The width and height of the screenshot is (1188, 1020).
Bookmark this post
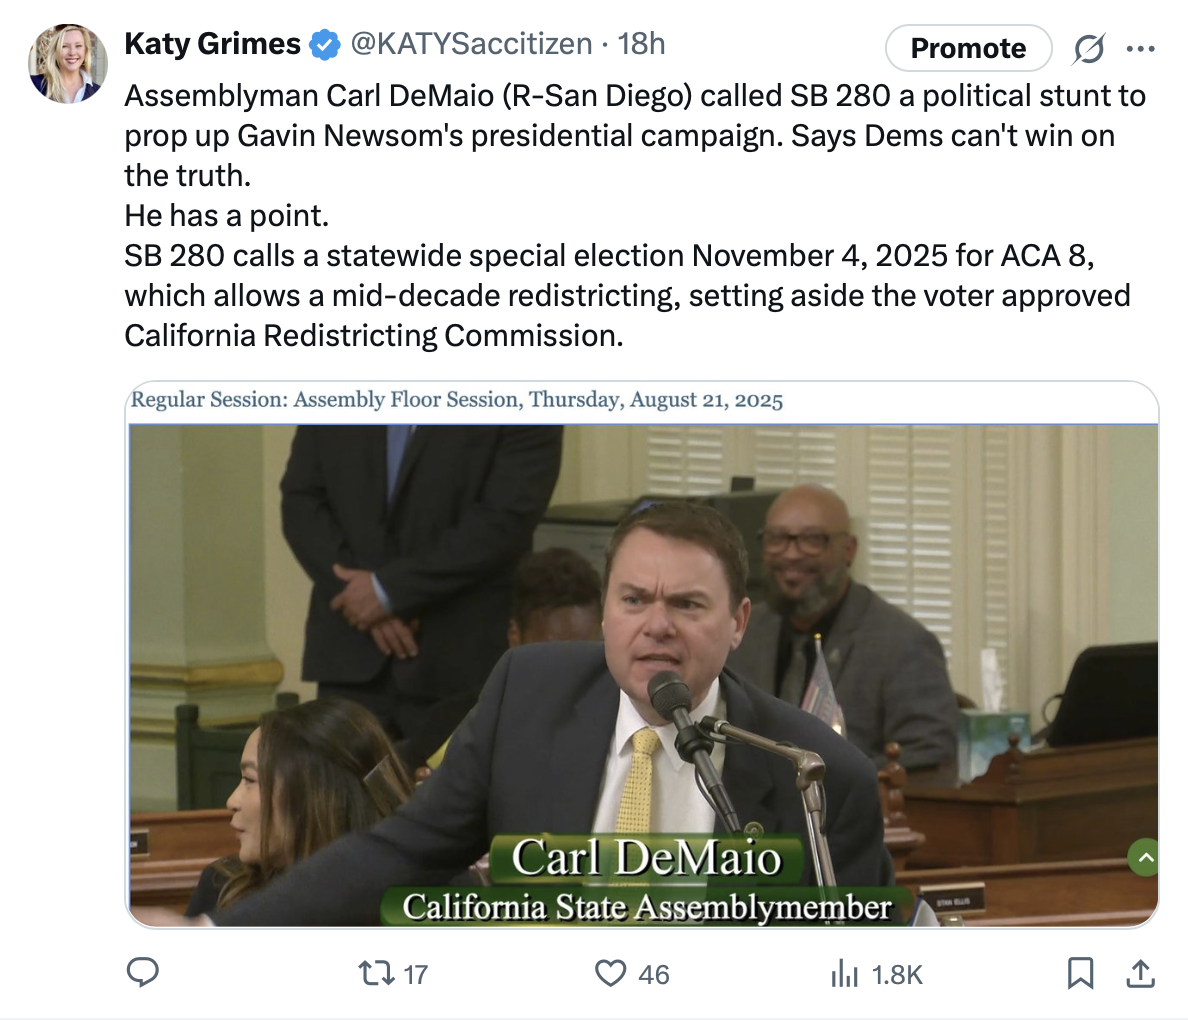tap(1080, 973)
